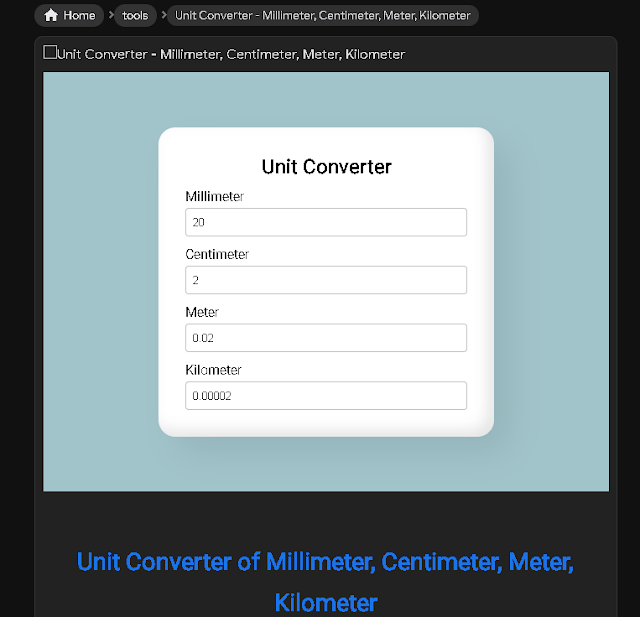The width and height of the screenshot is (640, 617).
Task: Click the Home house icon in breadcrumb
Action: click(x=51, y=15)
